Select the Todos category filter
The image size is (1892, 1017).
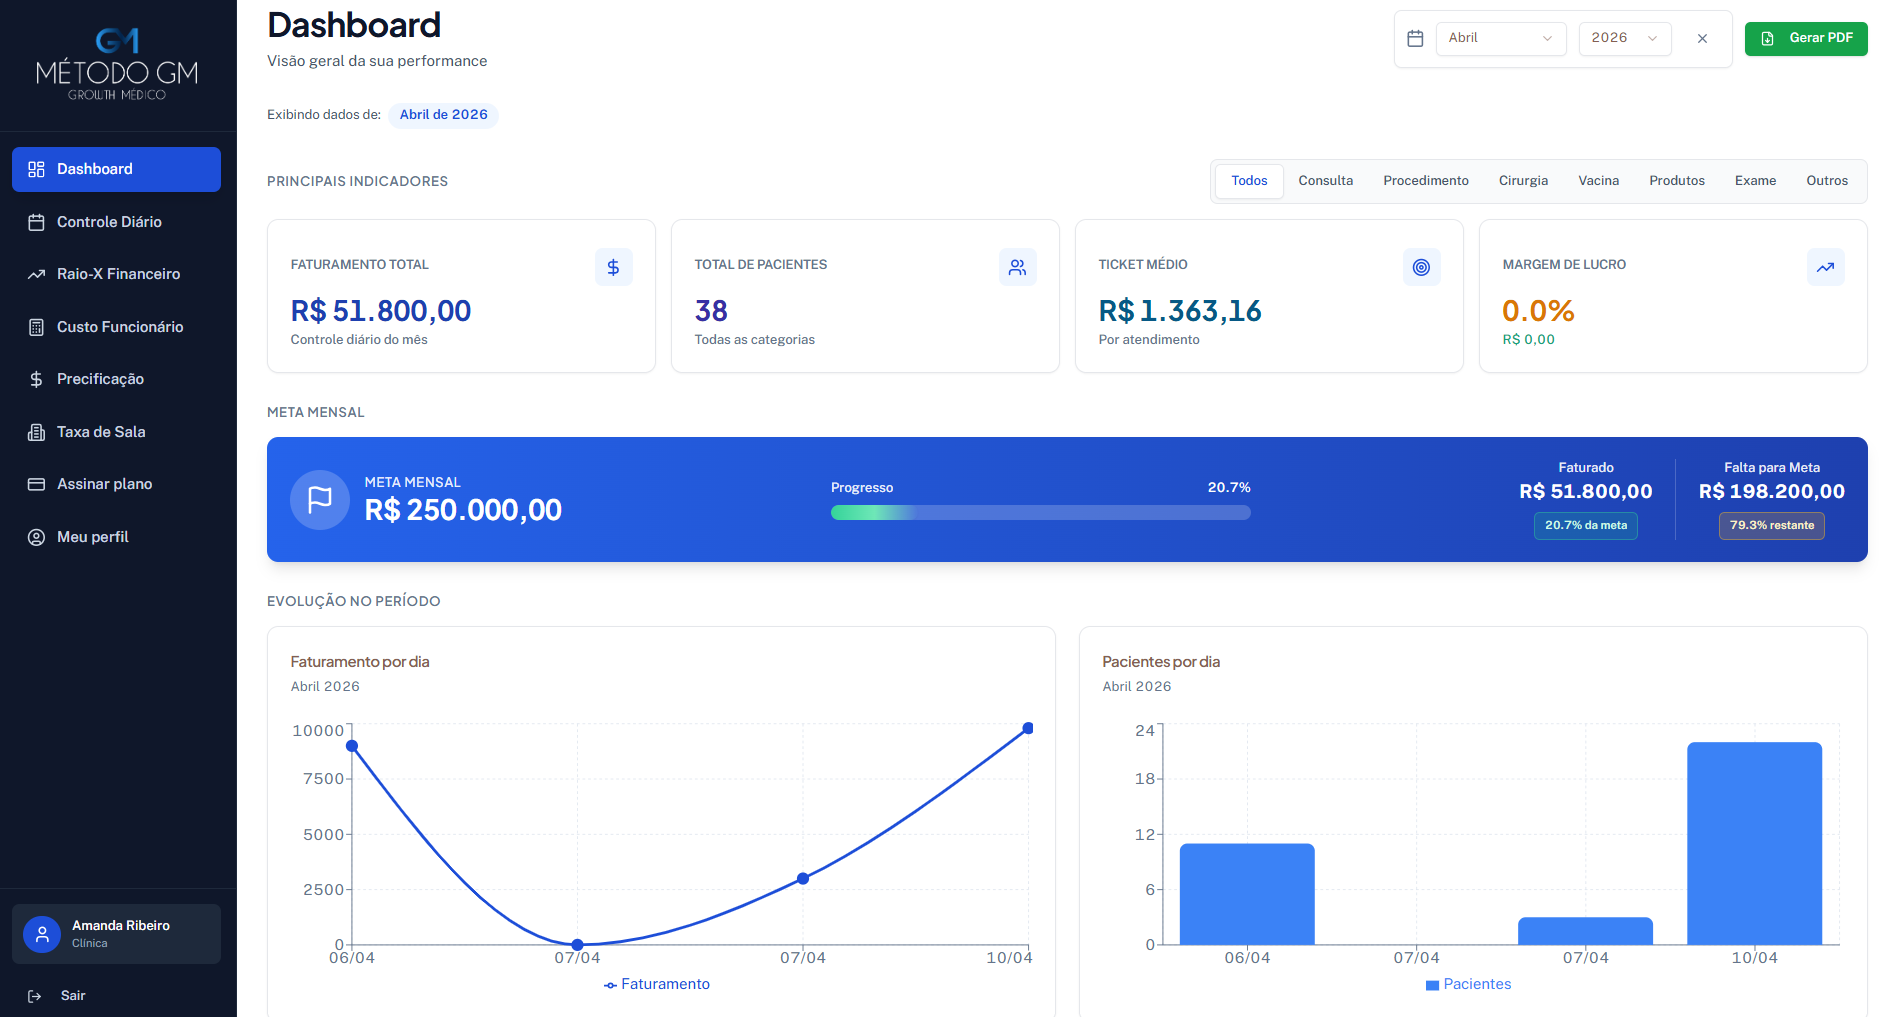point(1249,181)
